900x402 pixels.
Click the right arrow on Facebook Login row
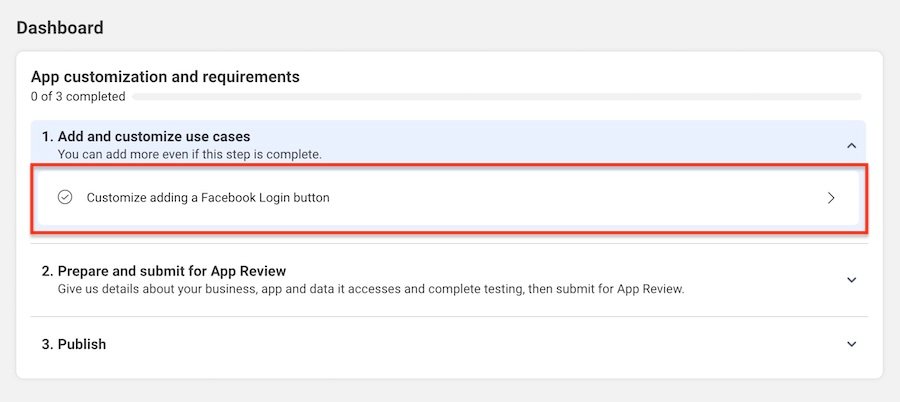[831, 198]
